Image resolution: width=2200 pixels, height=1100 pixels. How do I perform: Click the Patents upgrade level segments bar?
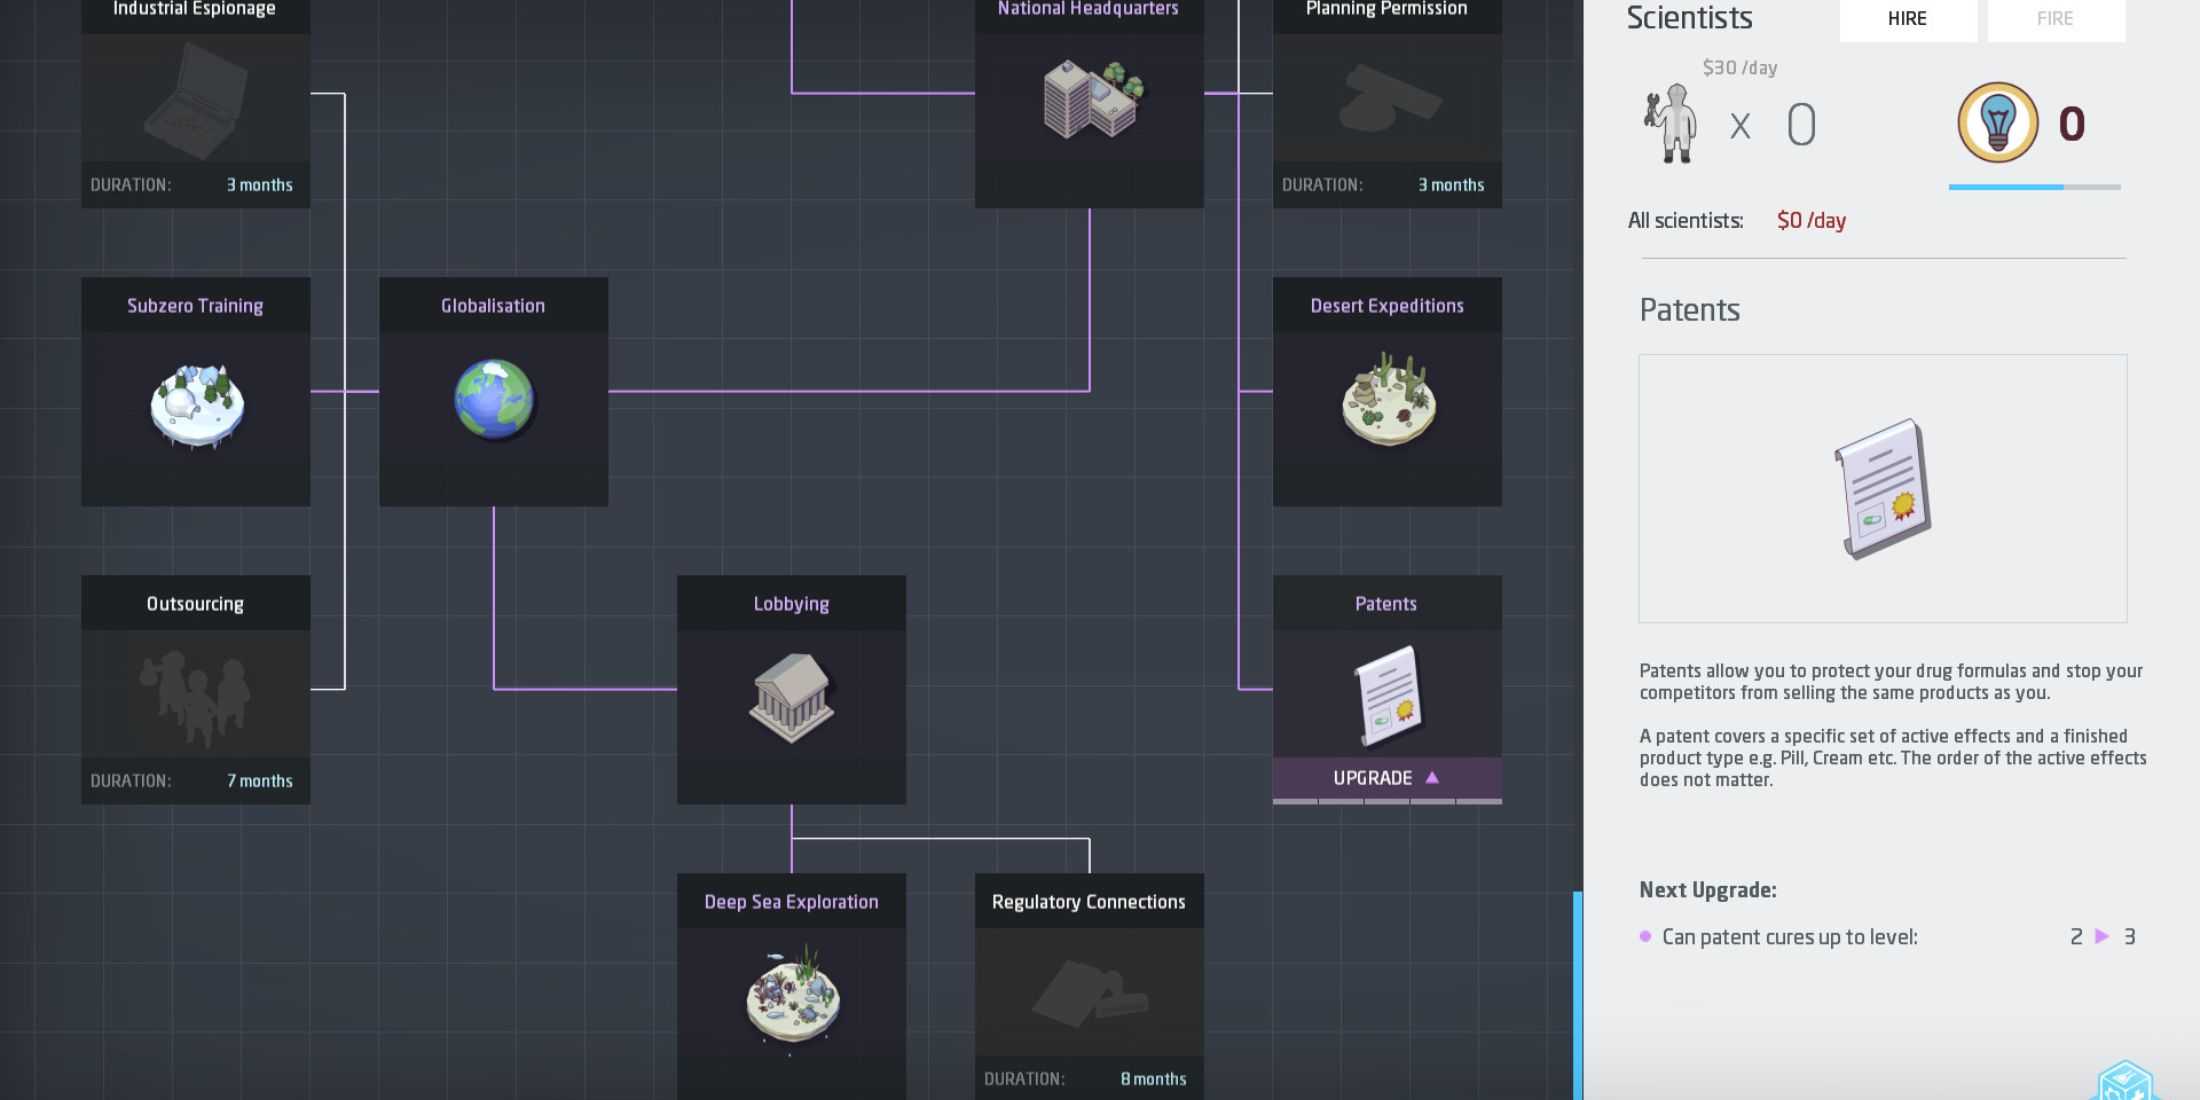click(1387, 801)
